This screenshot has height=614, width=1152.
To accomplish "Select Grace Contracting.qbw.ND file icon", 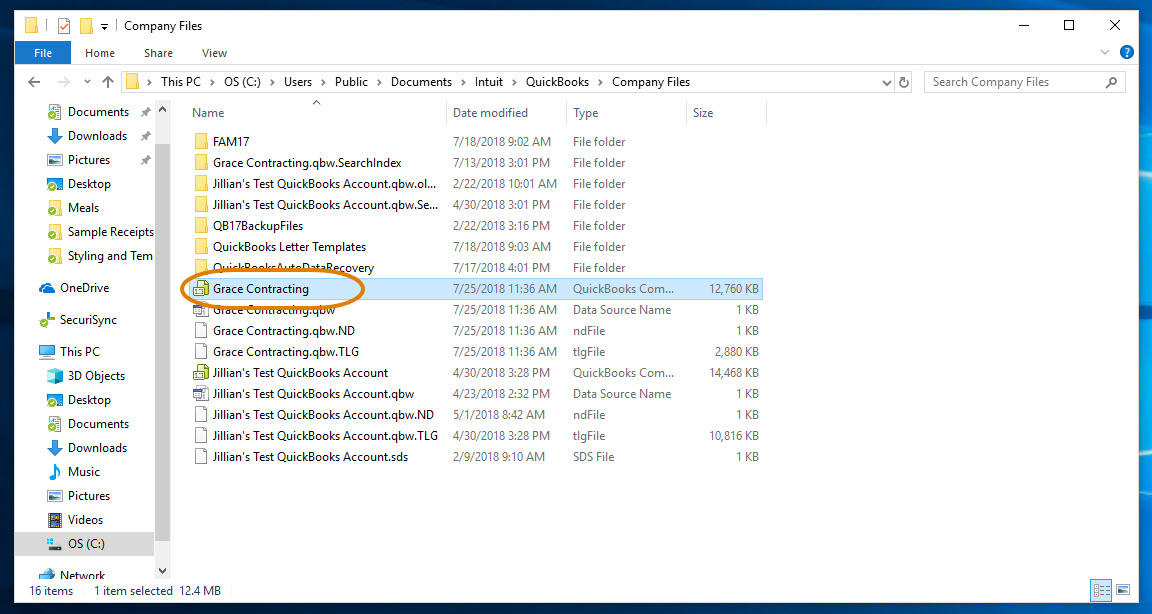I will 201,331.
